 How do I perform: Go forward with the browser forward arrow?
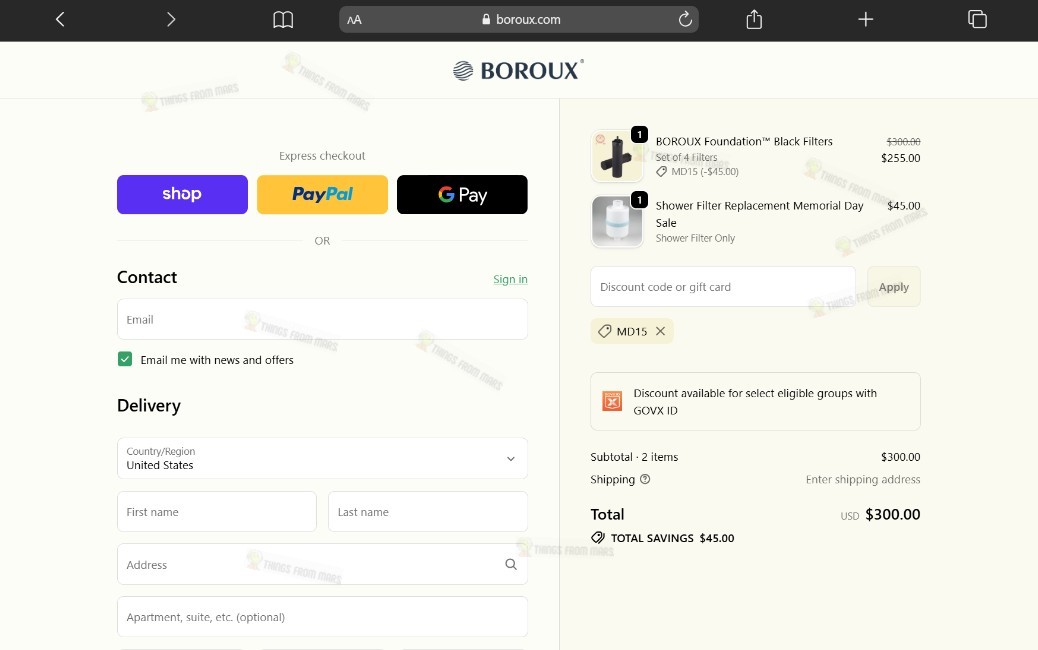coord(171,19)
